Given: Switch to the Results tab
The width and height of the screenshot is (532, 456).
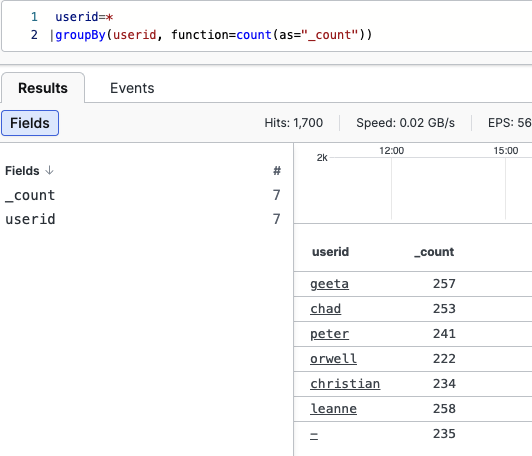Looking at the screenshot, I should (x=43, y=88).
